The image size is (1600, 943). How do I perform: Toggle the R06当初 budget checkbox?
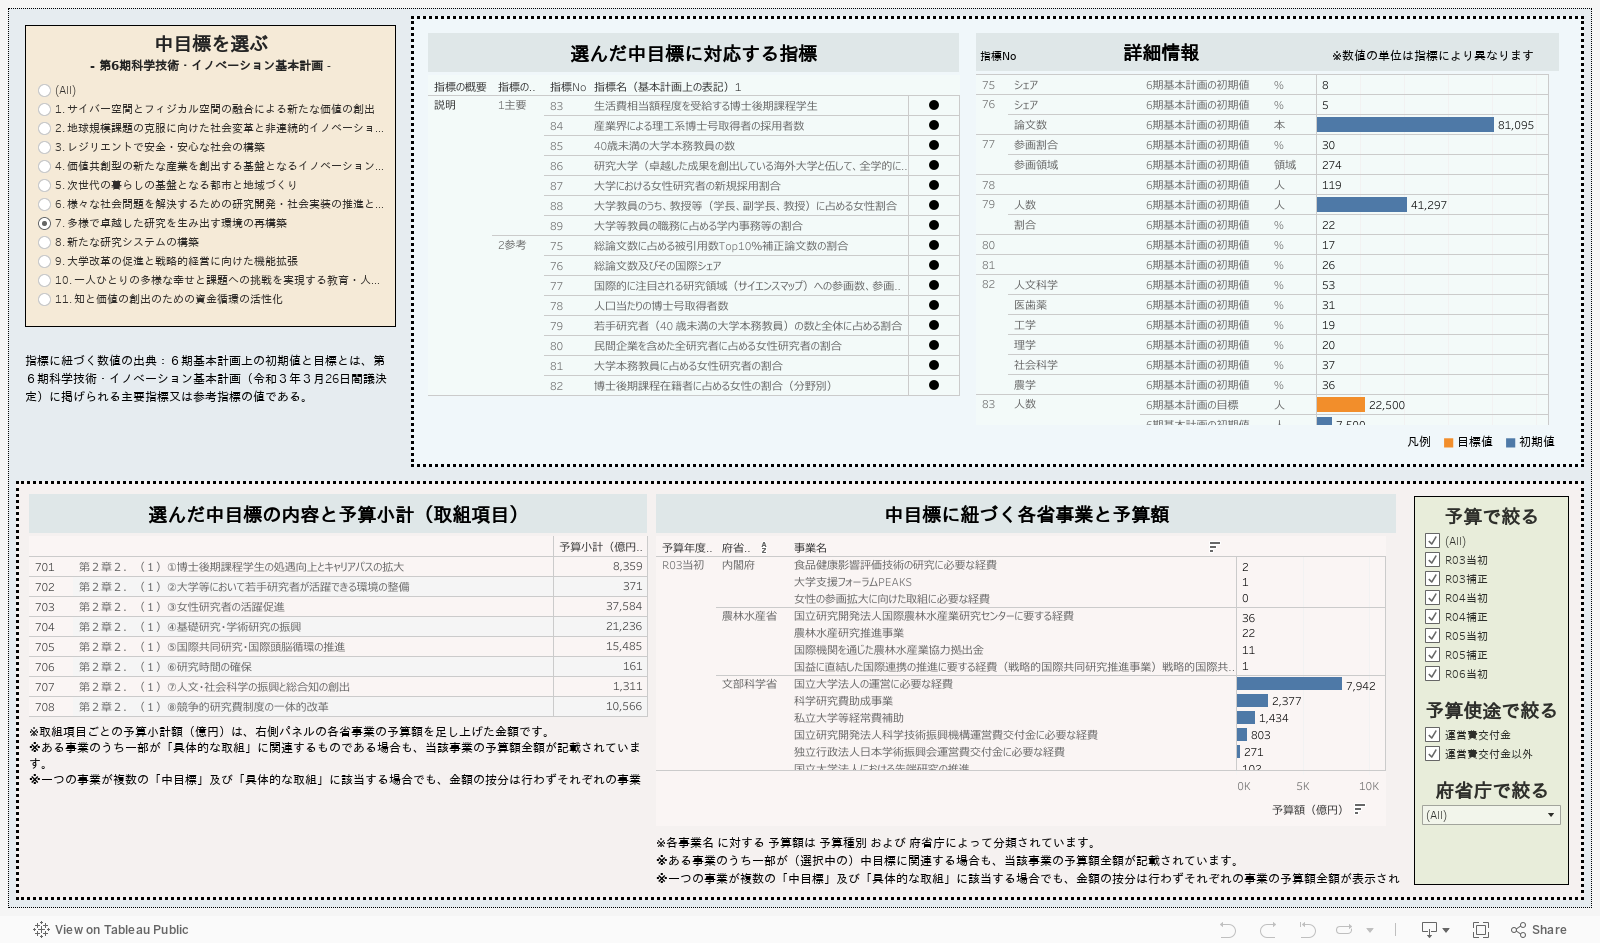point(1432,674)
